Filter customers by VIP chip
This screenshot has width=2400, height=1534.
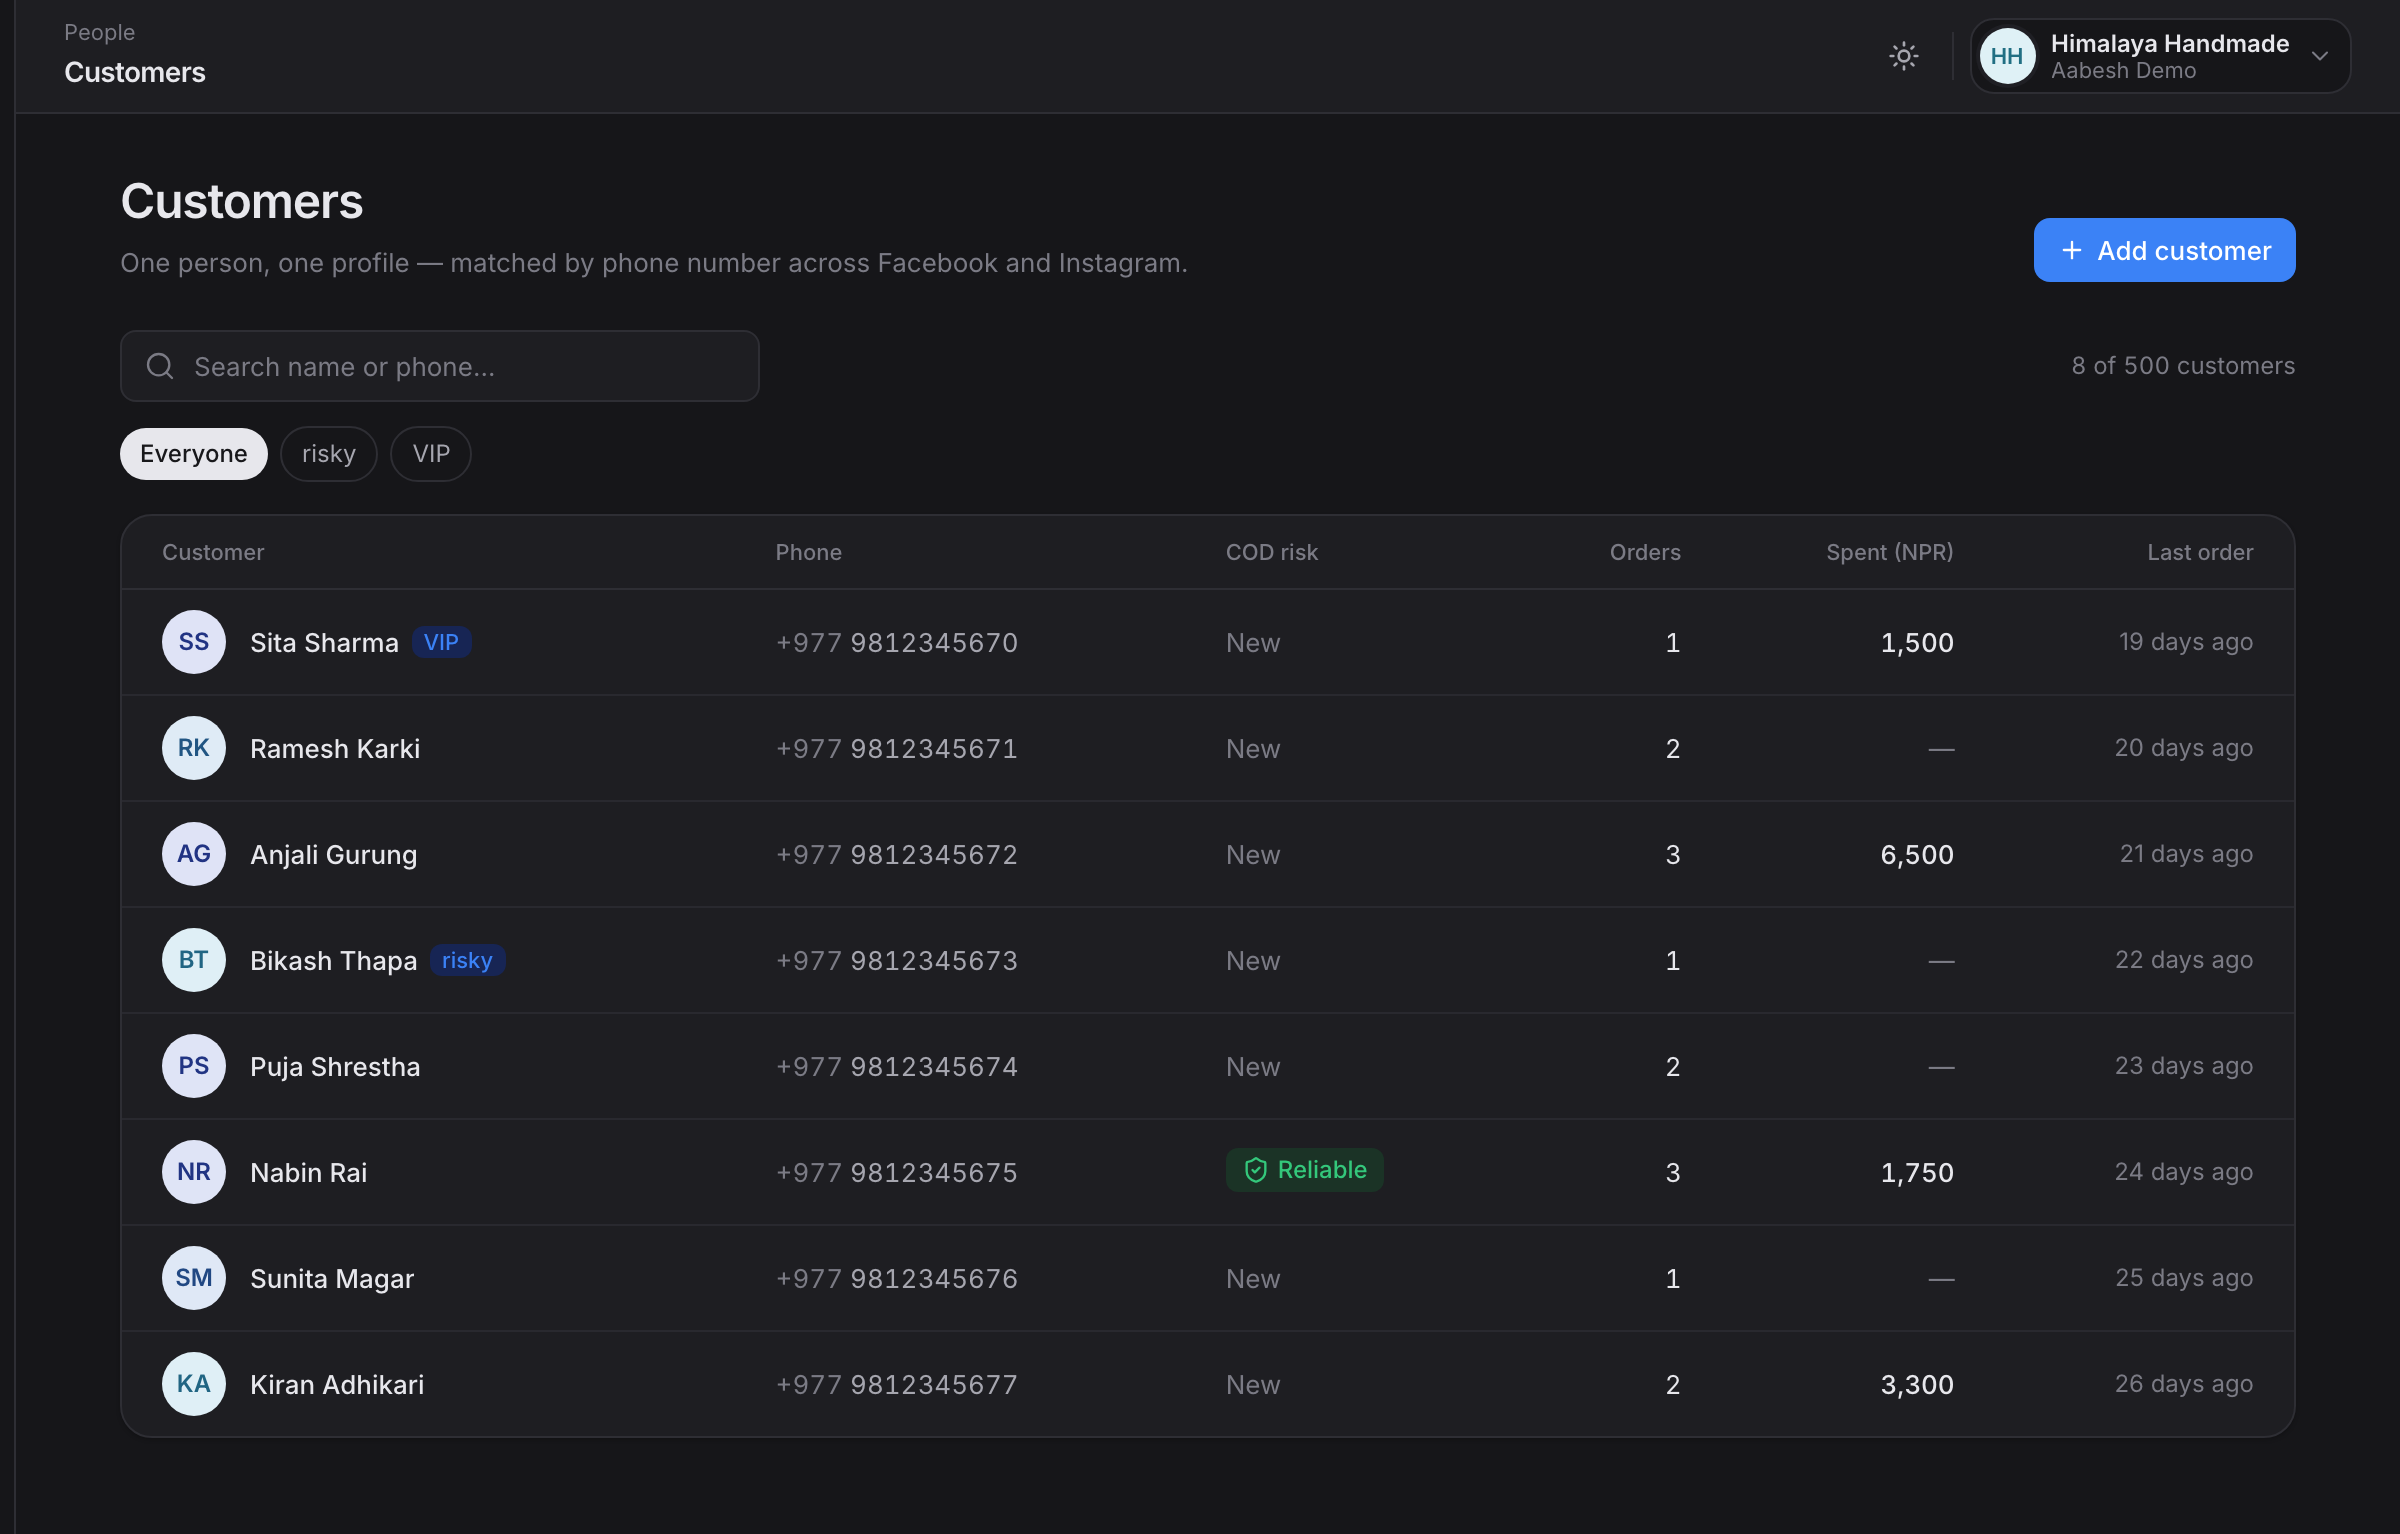(x=431, y=454)
